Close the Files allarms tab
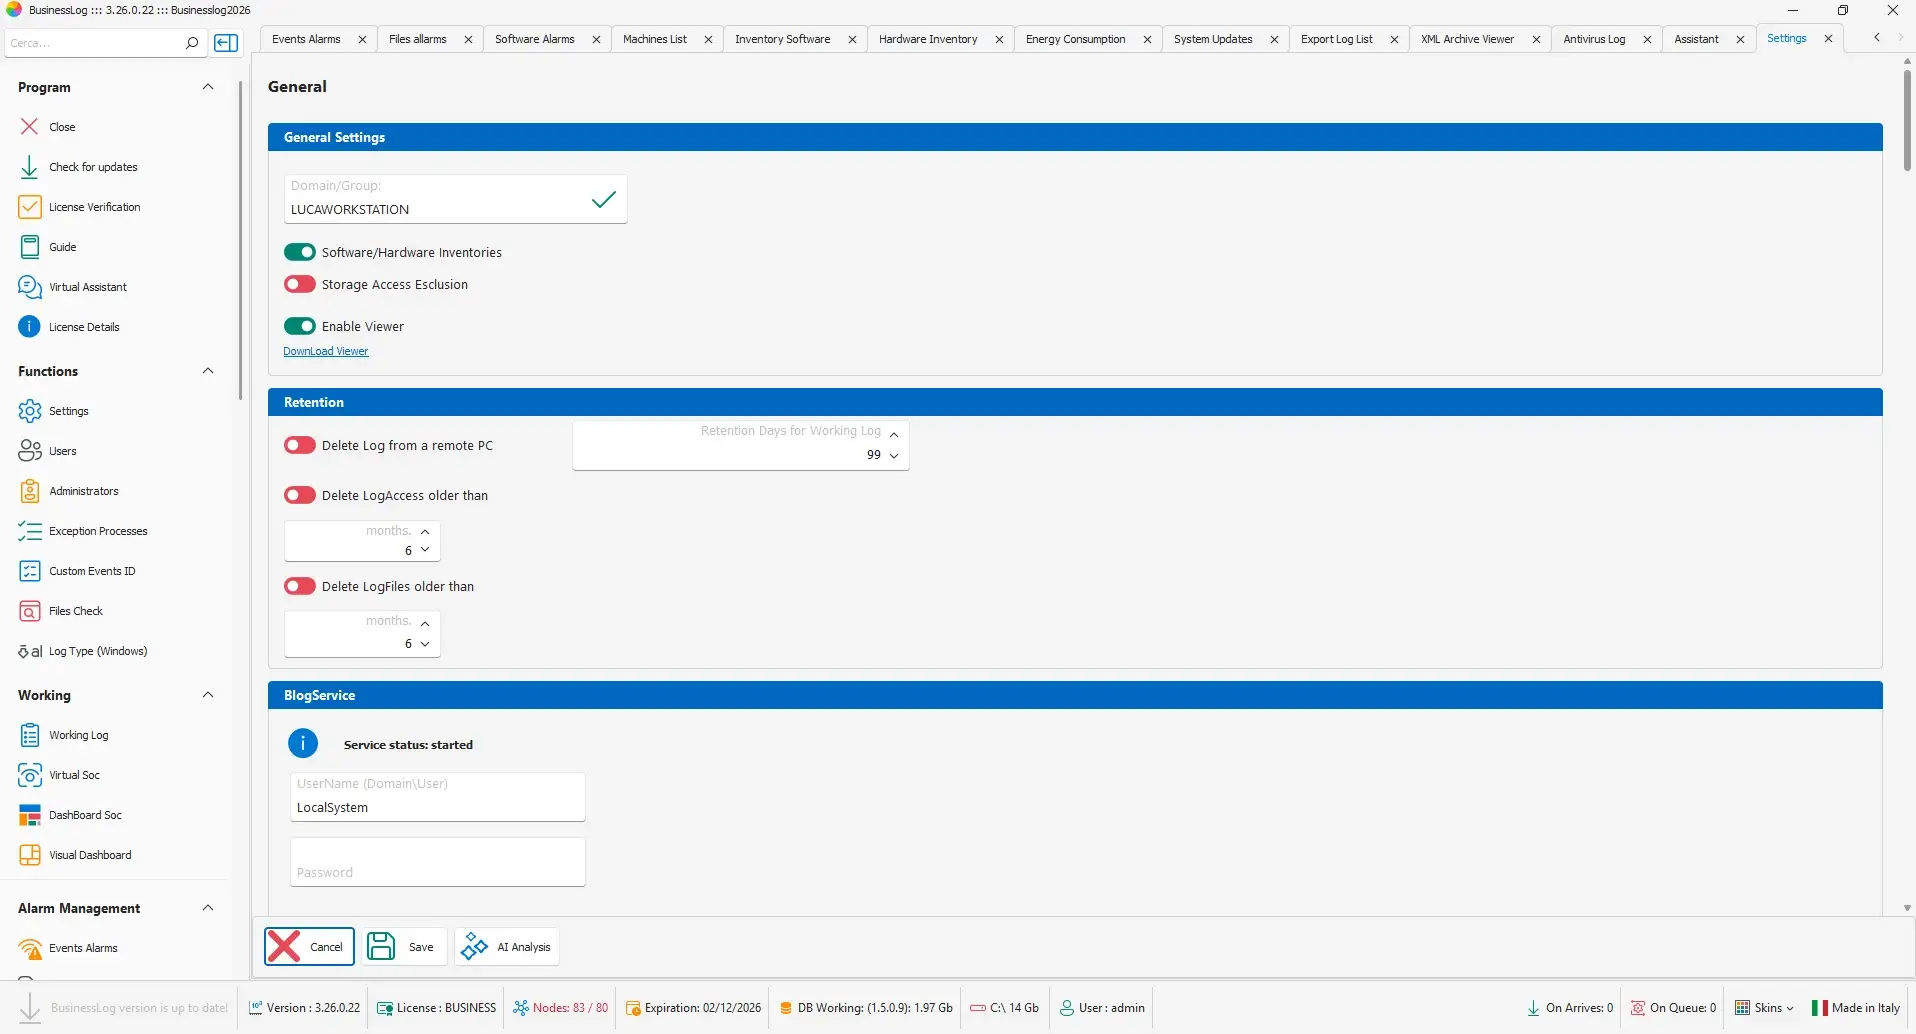This screenshot has width=1916, height=1034. [468, 40]
